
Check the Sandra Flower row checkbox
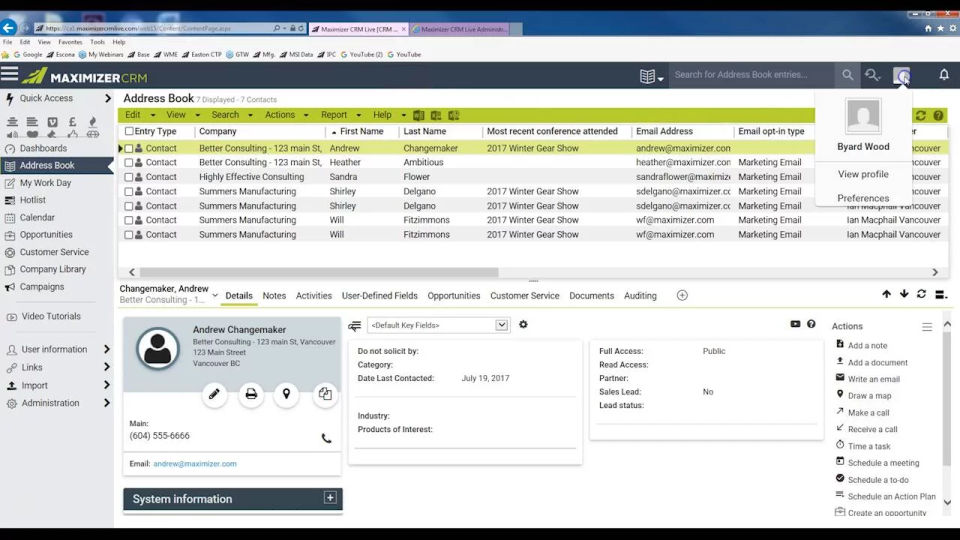coord(129,177)
